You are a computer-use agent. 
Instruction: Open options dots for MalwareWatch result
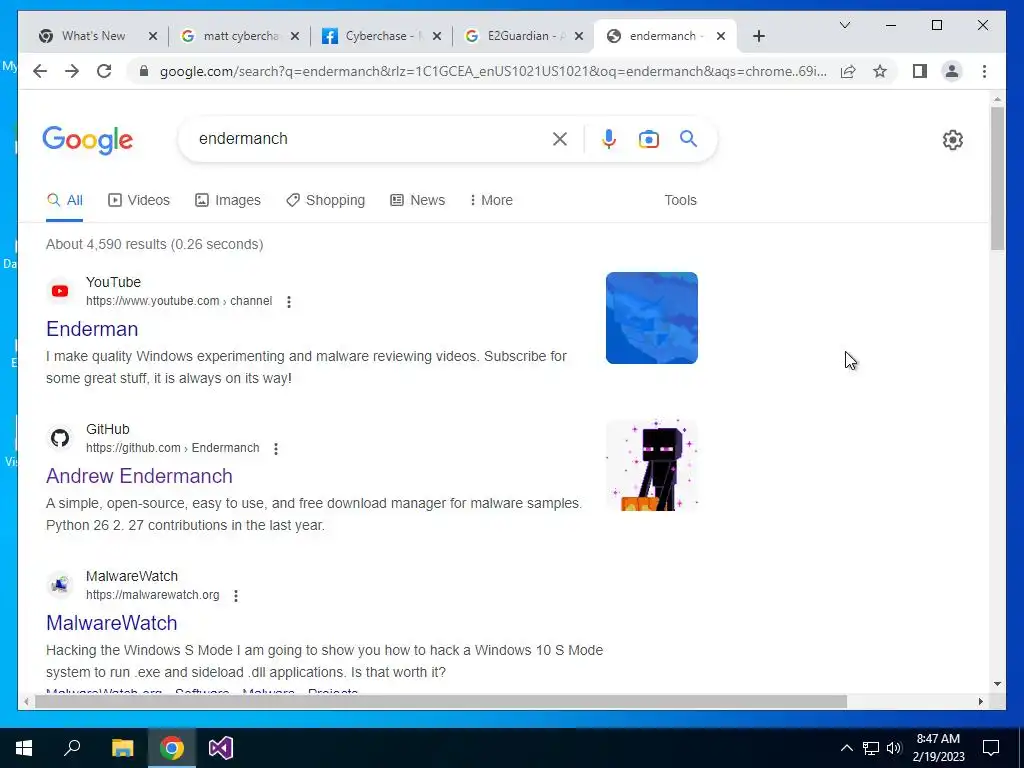point(236,596)
